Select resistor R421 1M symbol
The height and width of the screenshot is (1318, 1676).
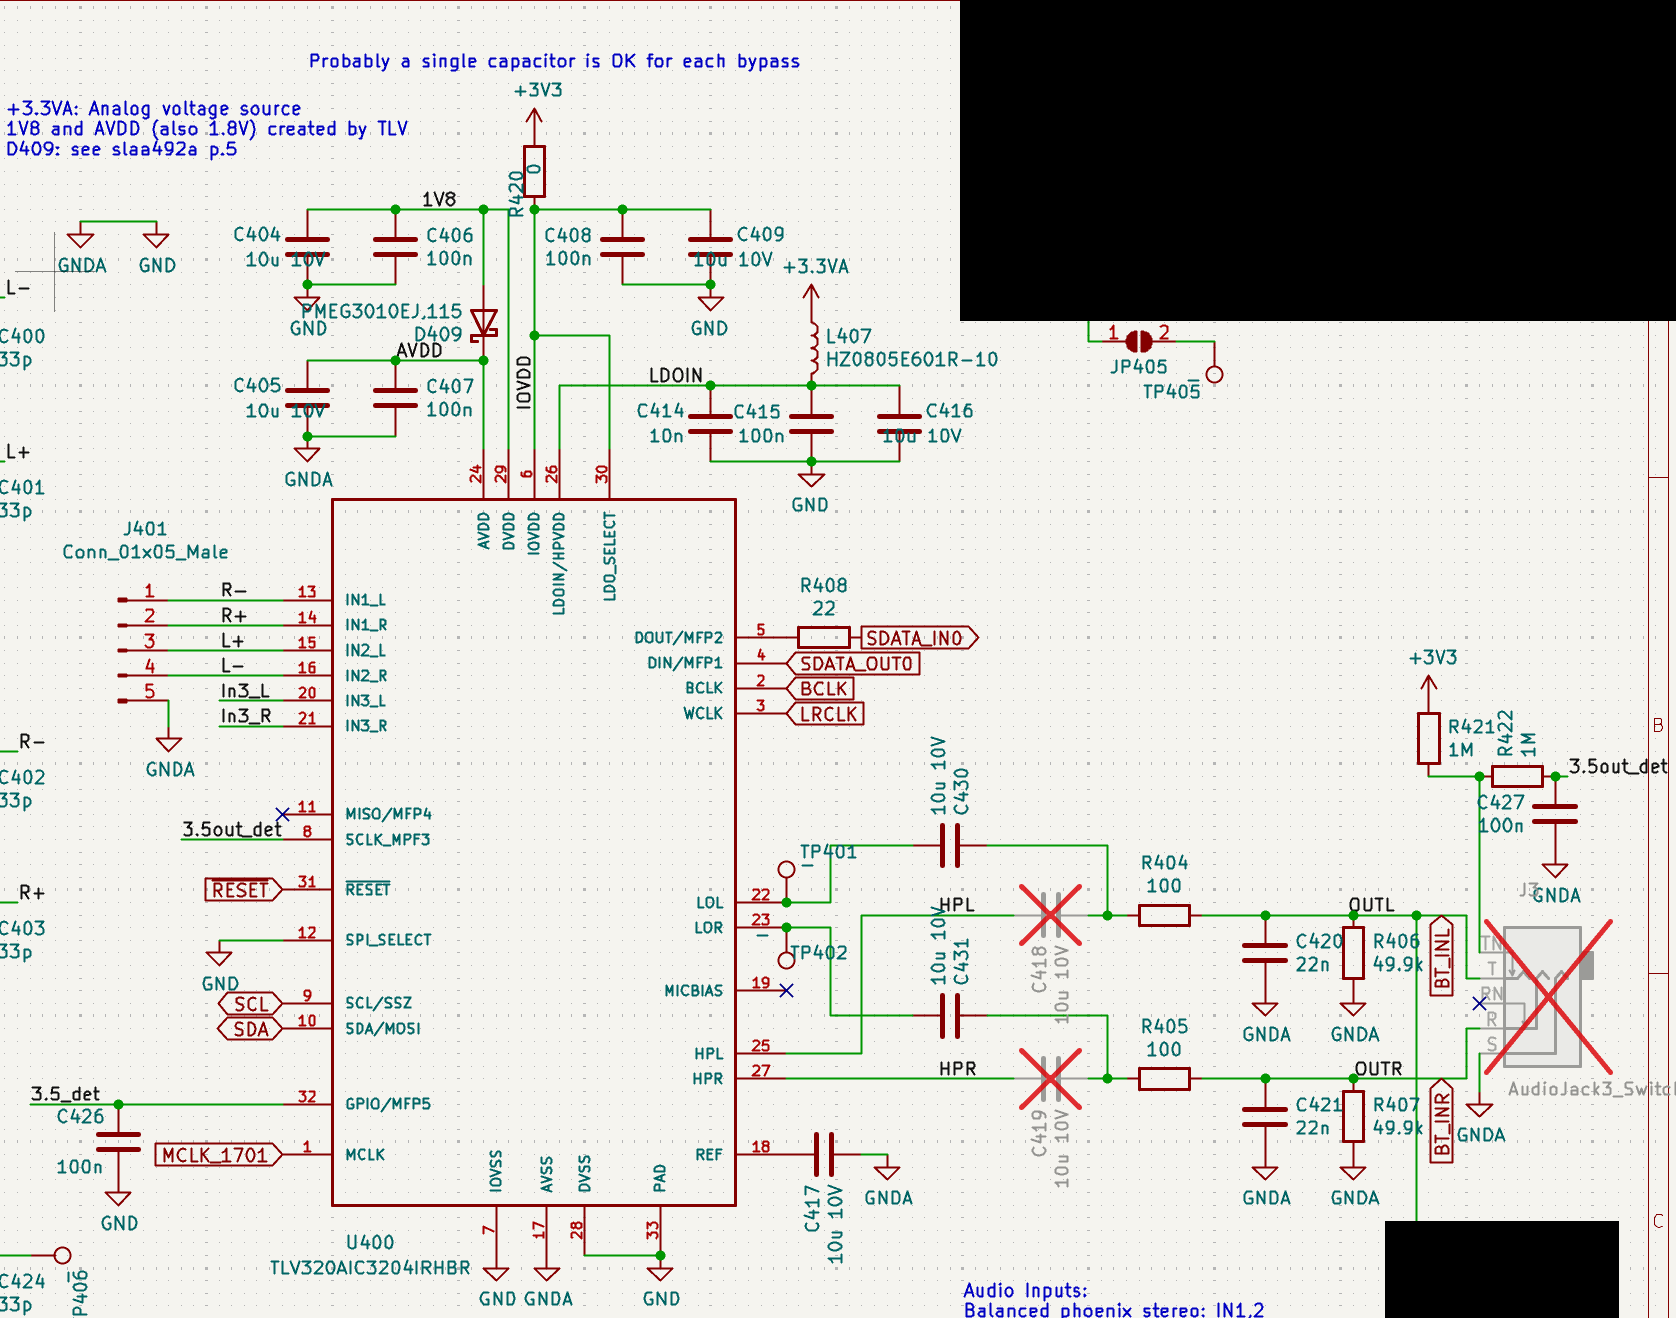(x=1429, y=738)
